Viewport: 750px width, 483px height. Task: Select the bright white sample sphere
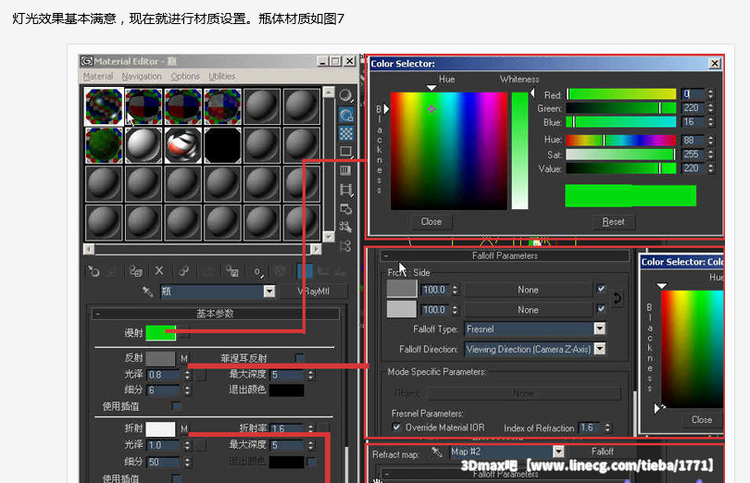click(143, 145)
